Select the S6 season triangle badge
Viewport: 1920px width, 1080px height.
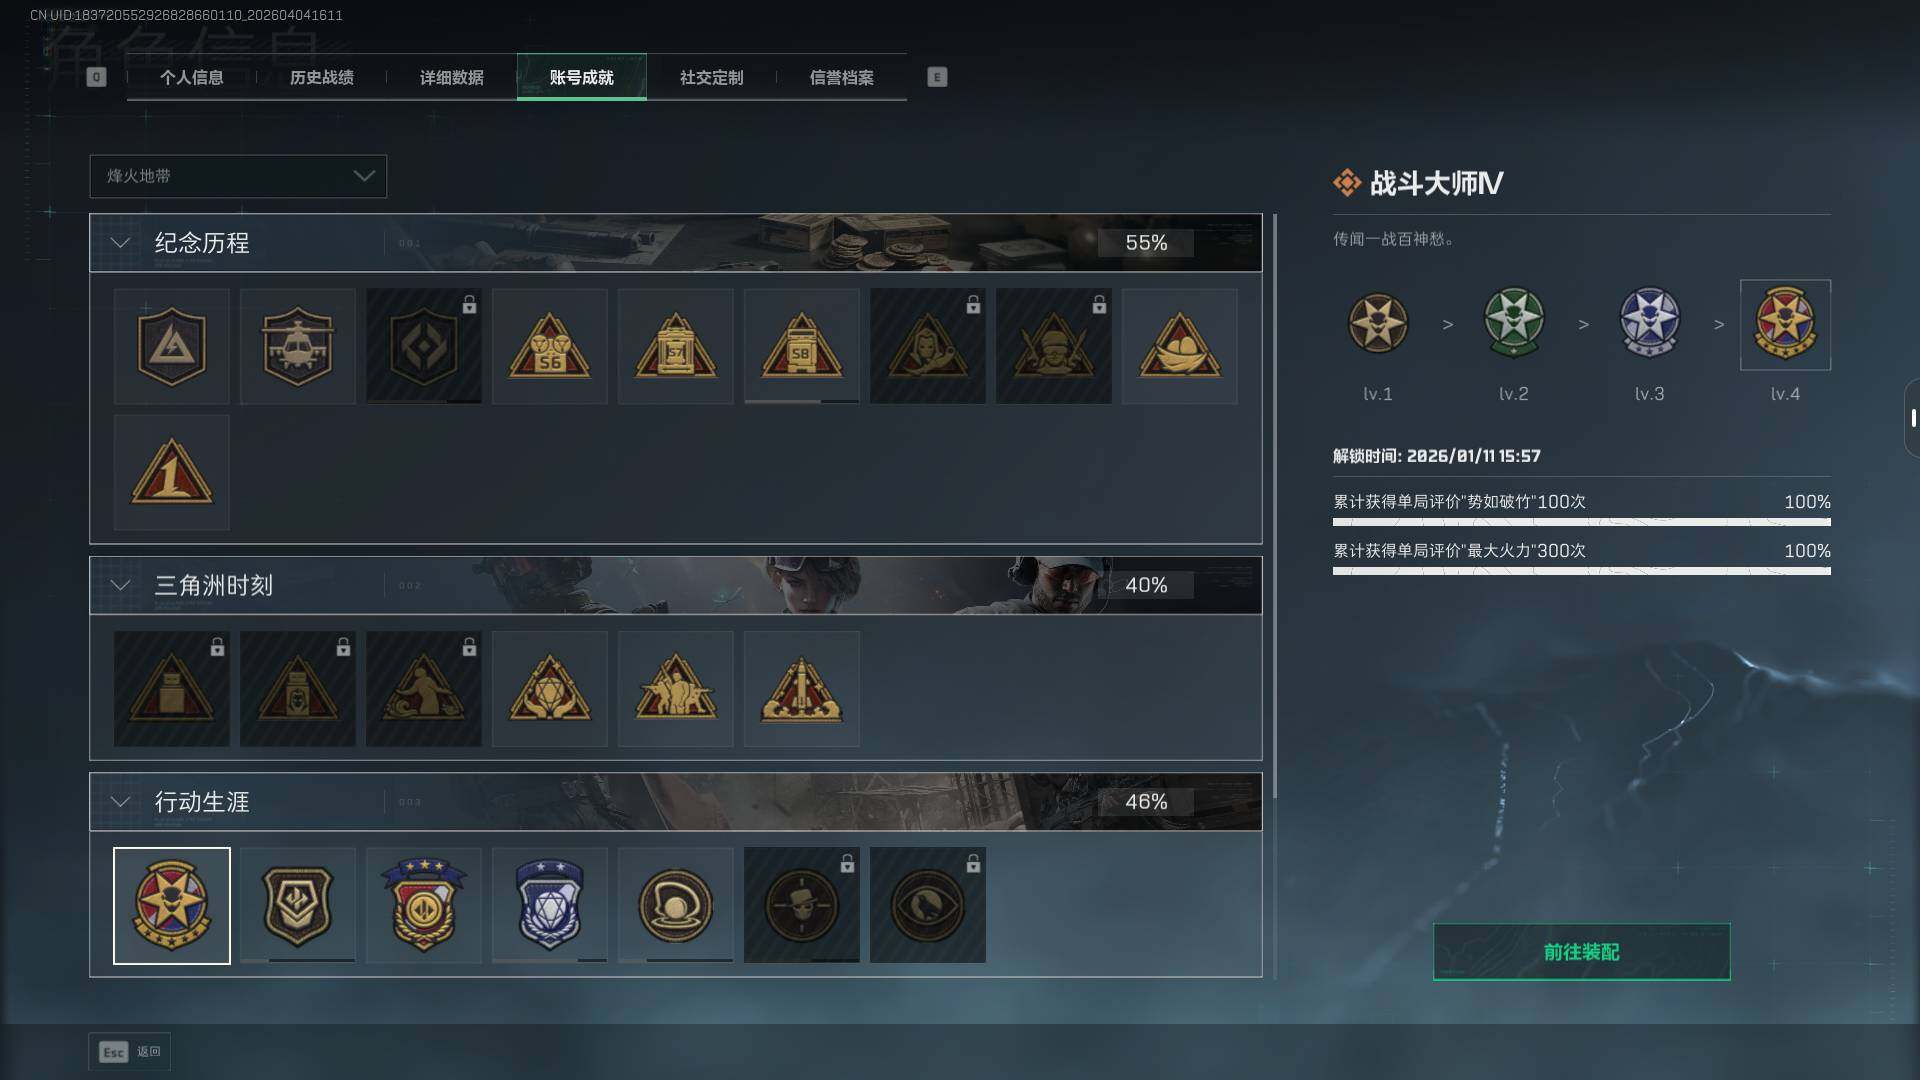(x=549, y=346)
